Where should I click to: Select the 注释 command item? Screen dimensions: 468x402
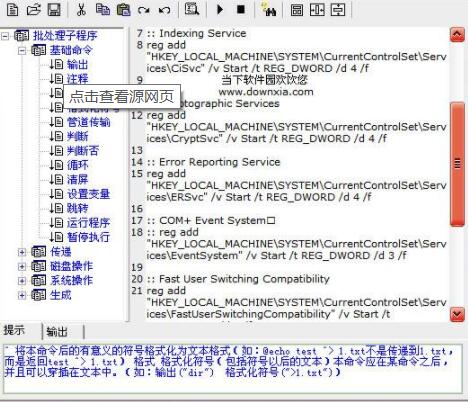point(78,79)
